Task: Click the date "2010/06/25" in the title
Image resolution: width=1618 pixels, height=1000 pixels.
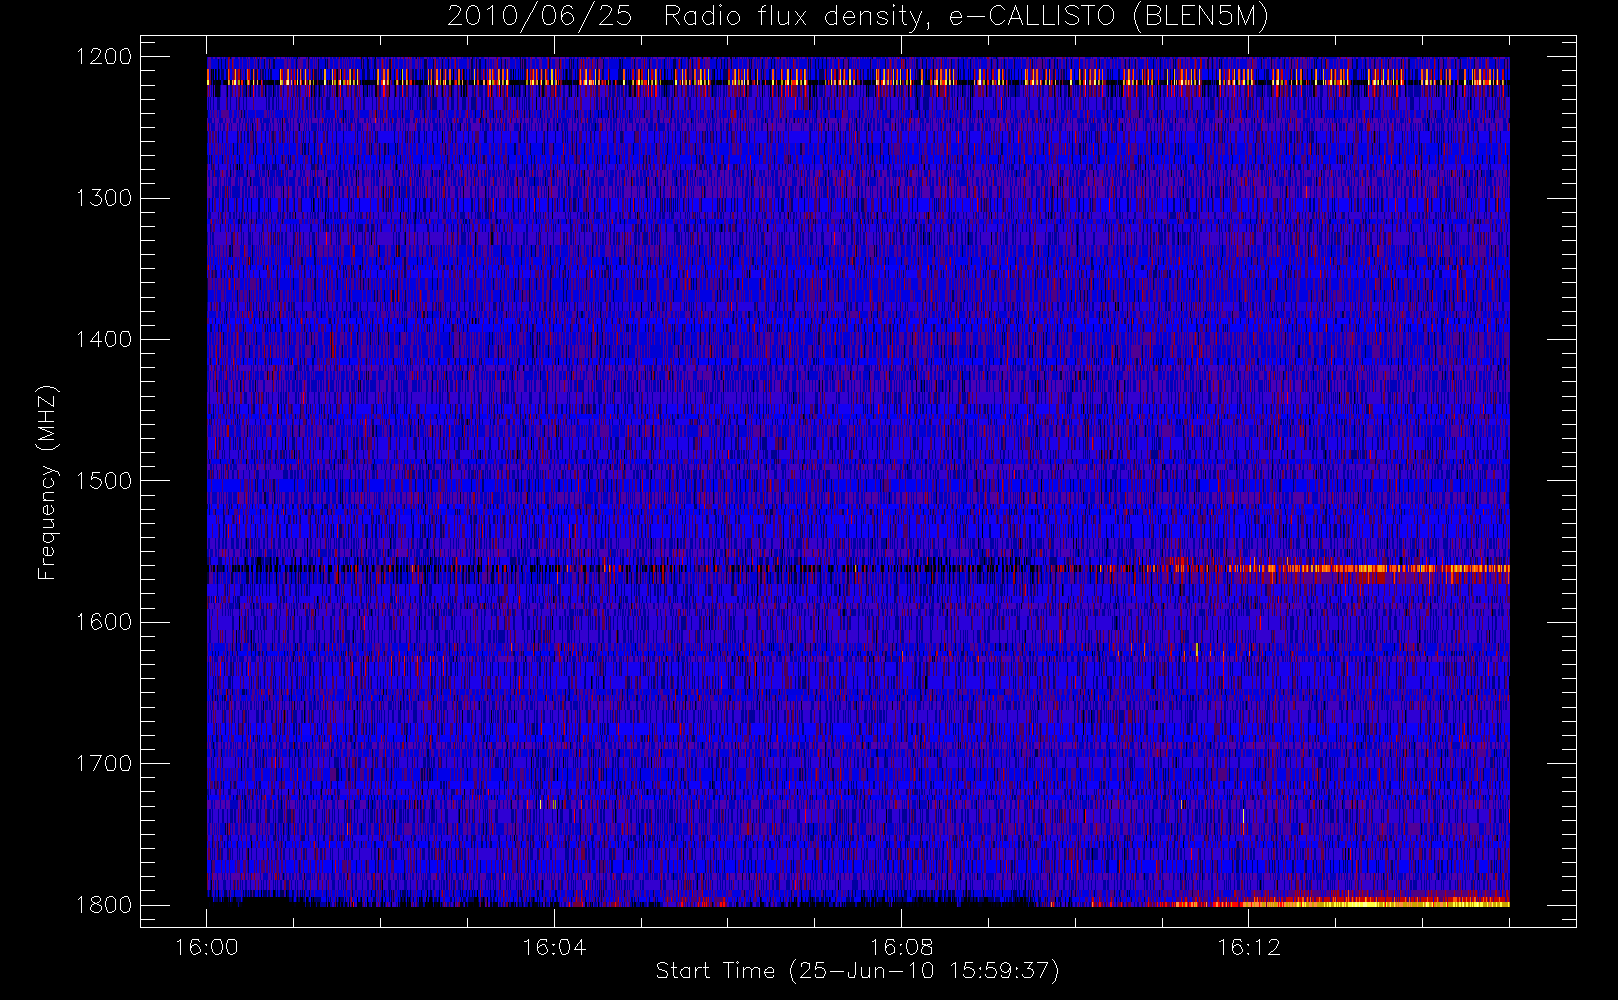Action: pyautogui.click(x=539, y=17)
